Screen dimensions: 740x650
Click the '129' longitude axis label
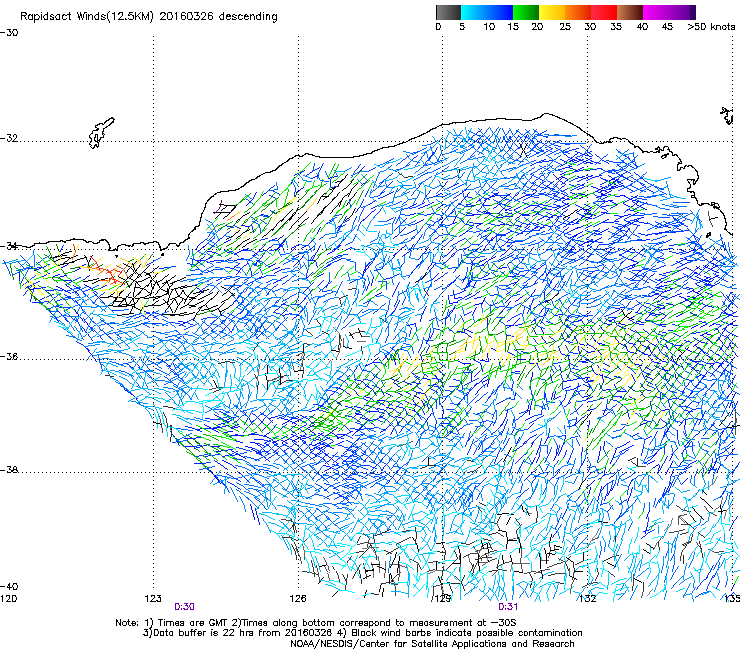(x=442, y=599)
